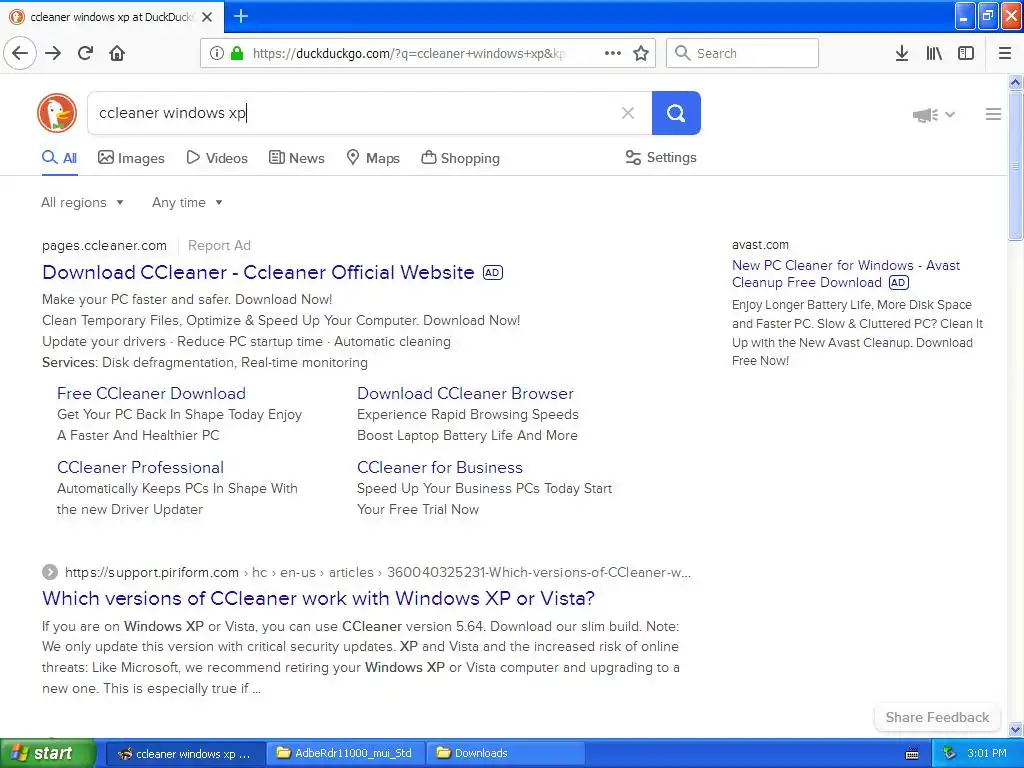Open search Settings dropdown
The width and height of the screenshot is (1024, 768).
coord(661,157)
